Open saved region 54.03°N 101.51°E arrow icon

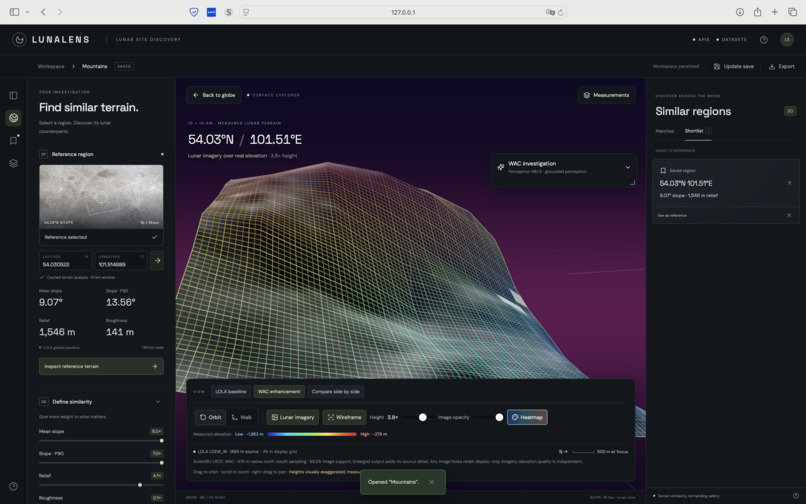(x=789, y=183)
